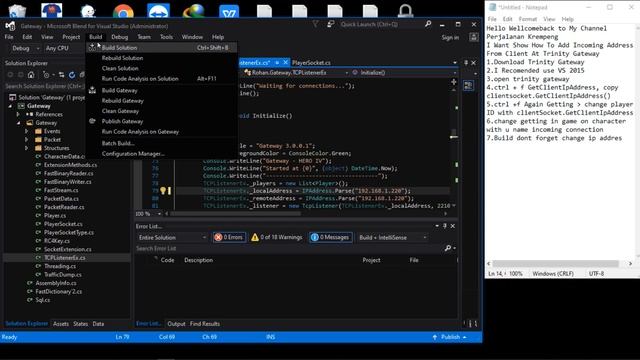Select Sql.cs in Solution Explorer

(42, 300)
